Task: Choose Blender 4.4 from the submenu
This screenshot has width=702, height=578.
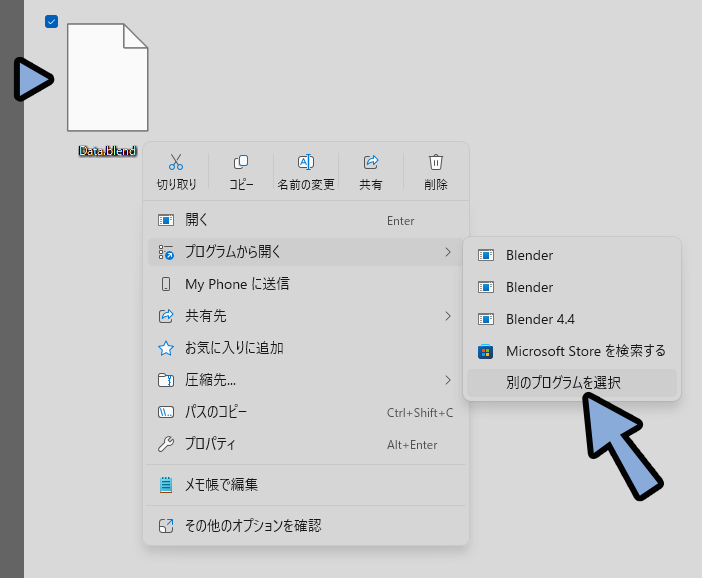Action: click(x=540, y=319)
